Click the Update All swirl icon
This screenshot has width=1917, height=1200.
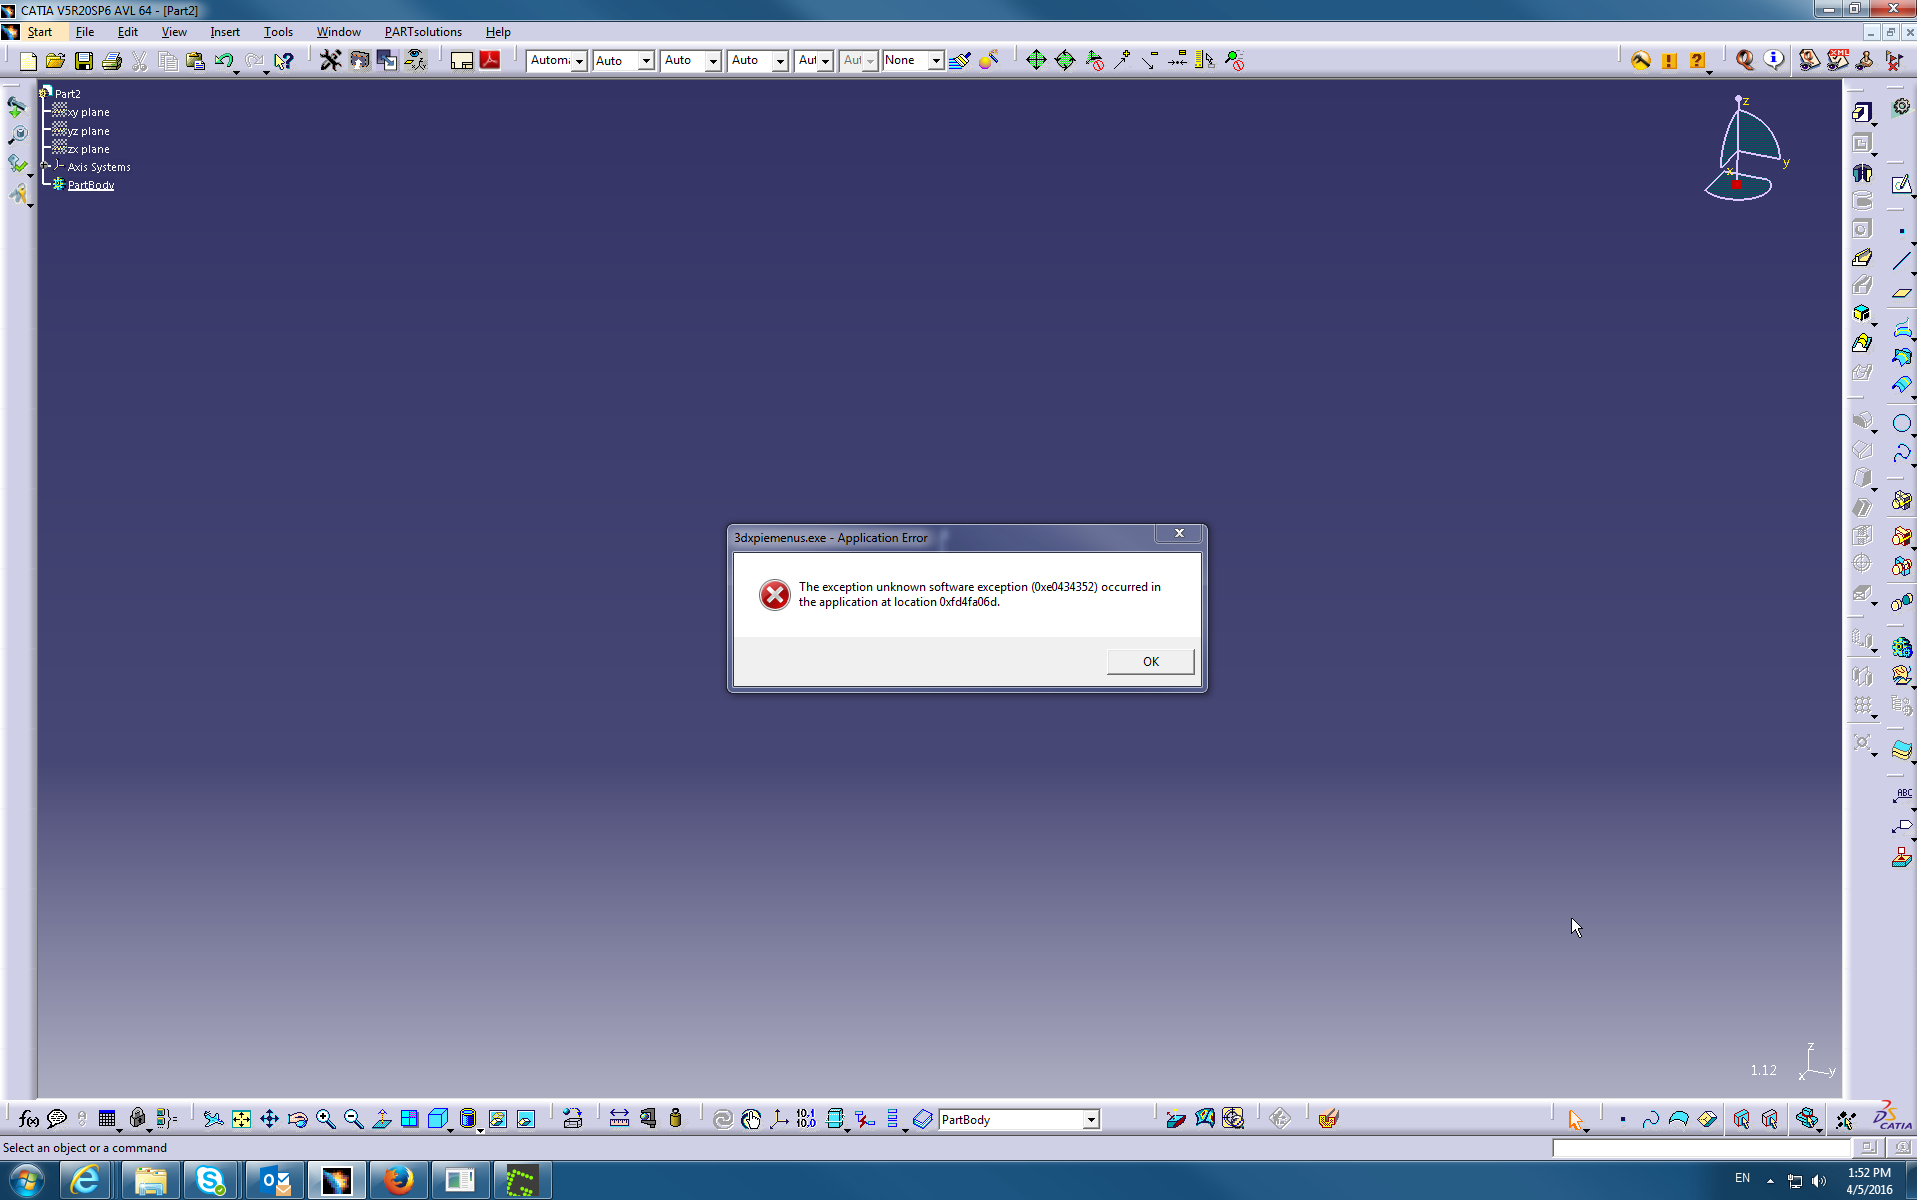722,1119
